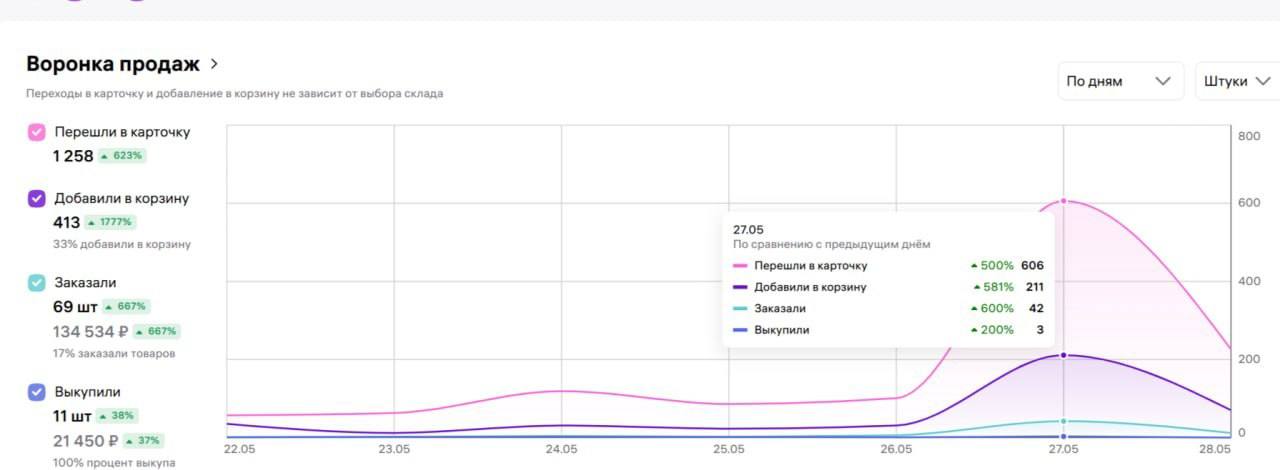The height and width of the screenshot is (470, 1280).
Task: Select the purple cart data point at 27.05
Action: (1064, 355)
